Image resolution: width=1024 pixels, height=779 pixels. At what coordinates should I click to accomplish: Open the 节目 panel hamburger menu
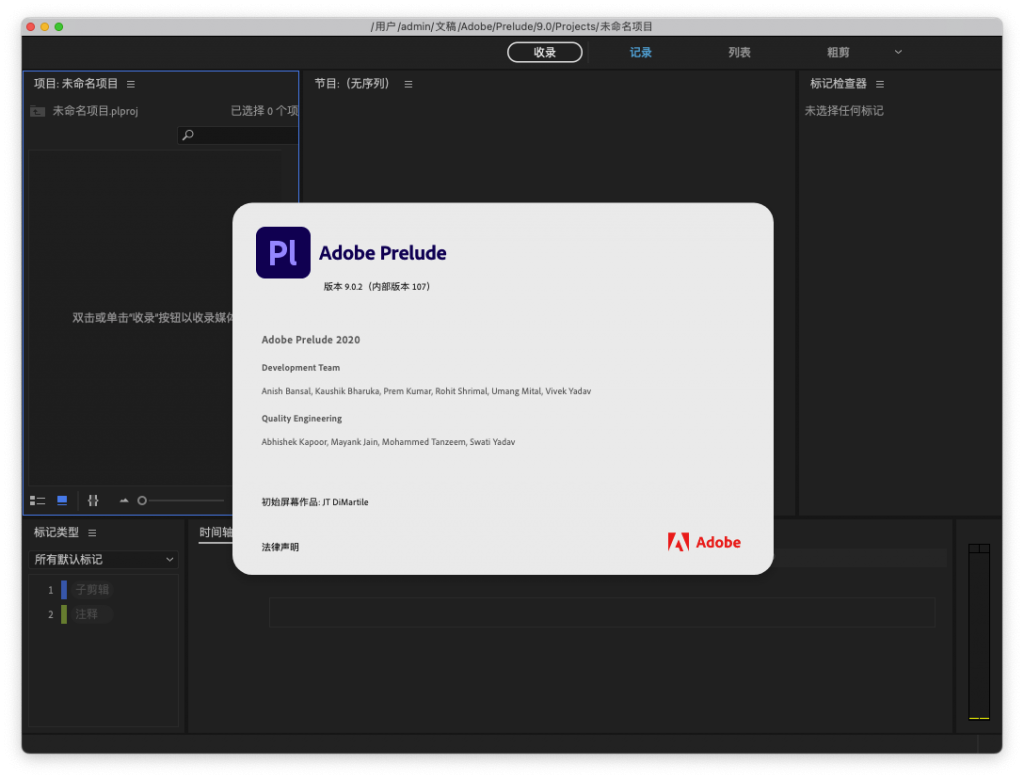tap(408, 84)
